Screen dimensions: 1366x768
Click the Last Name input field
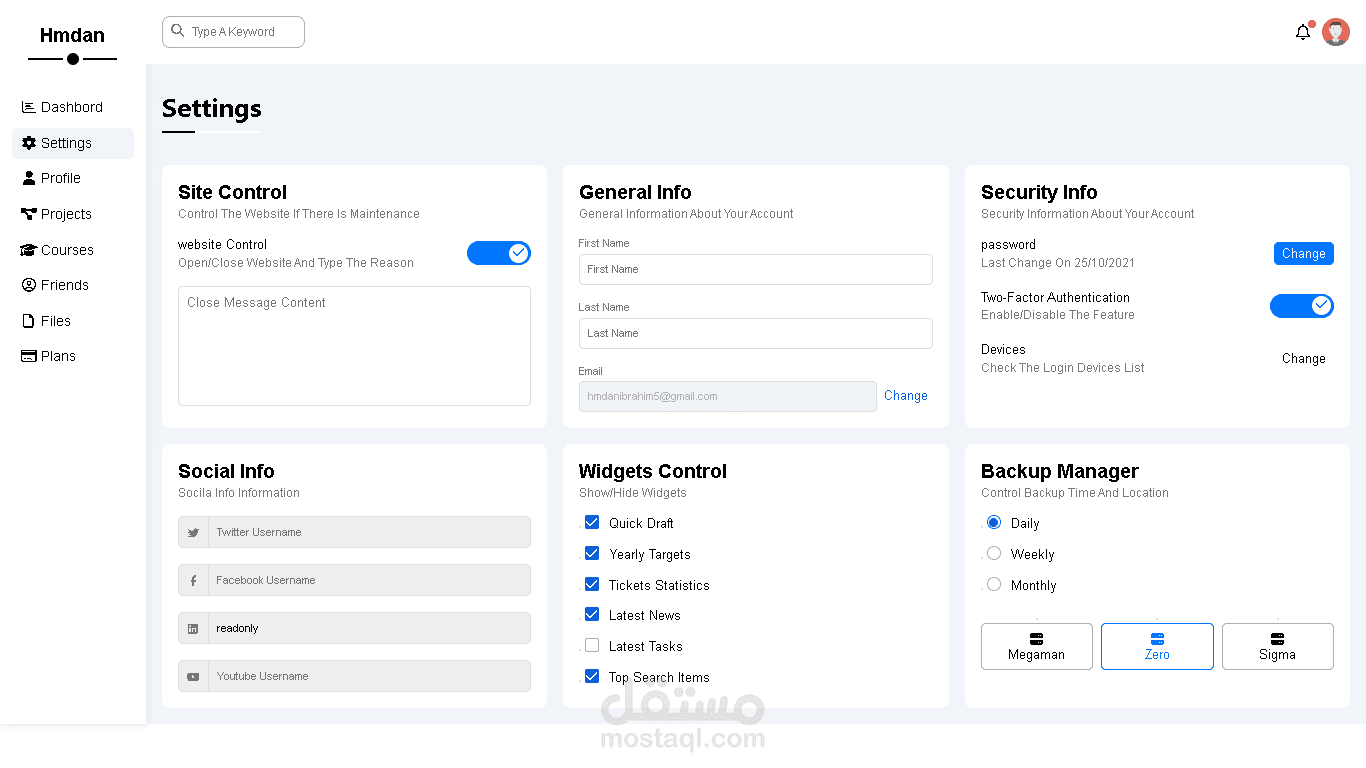(756, 333)
